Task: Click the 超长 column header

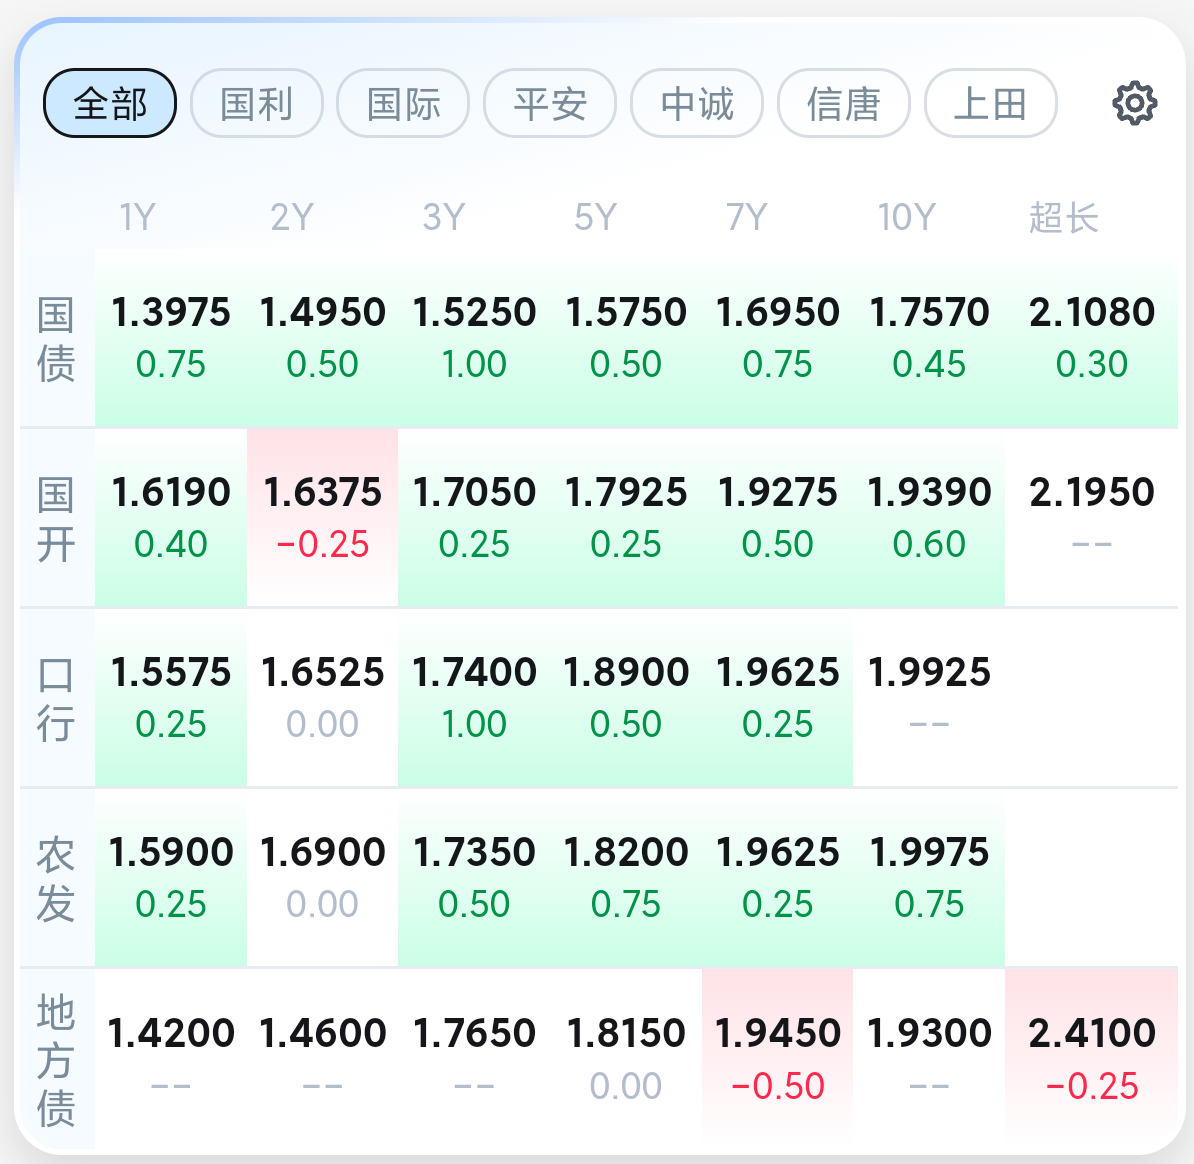Action: (1063, 217)
